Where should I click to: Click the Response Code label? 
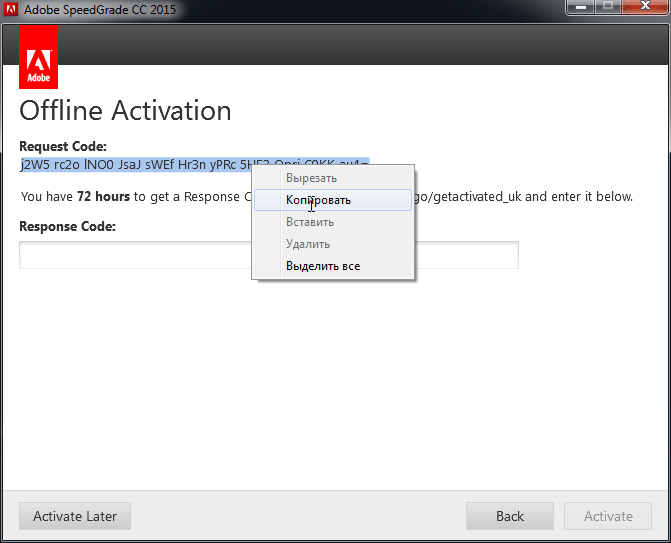[68, 226]
